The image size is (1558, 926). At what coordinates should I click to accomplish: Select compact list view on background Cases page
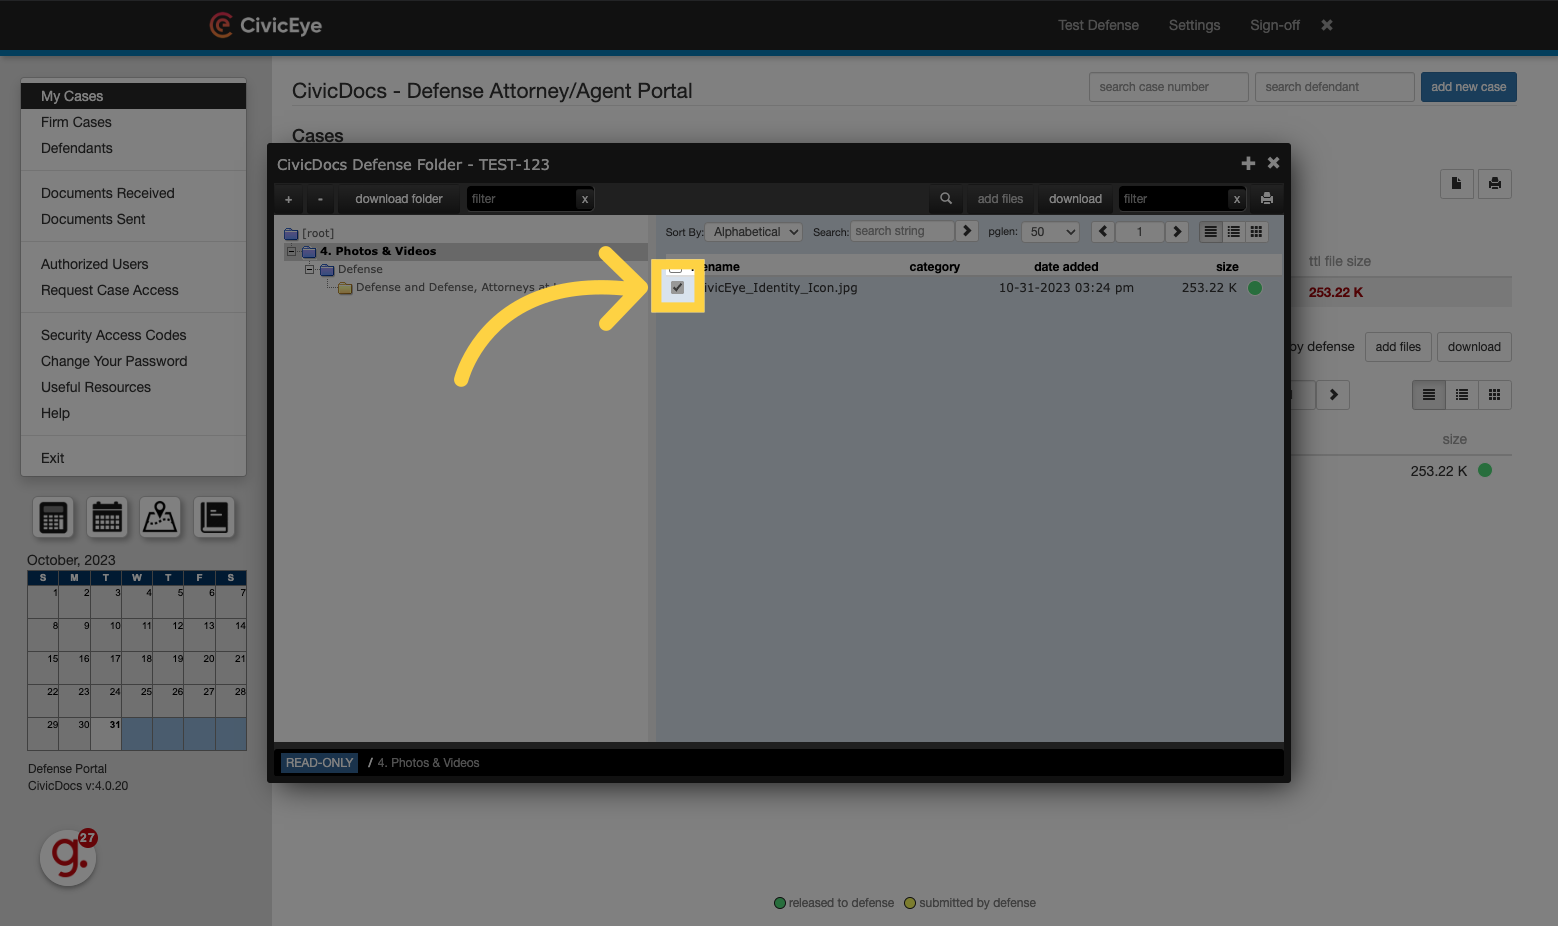tap(1462, 395)
